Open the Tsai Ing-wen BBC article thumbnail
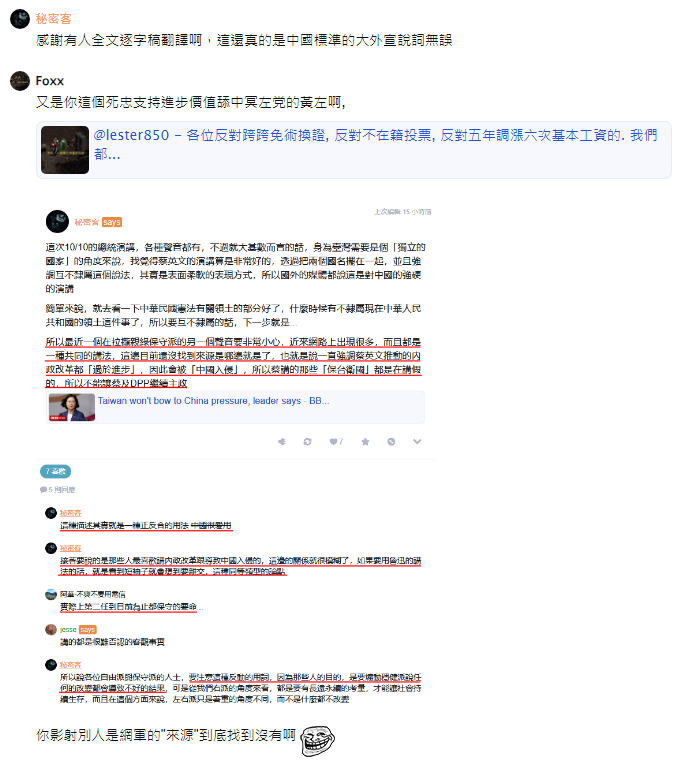687x771 pixels. 72,407
